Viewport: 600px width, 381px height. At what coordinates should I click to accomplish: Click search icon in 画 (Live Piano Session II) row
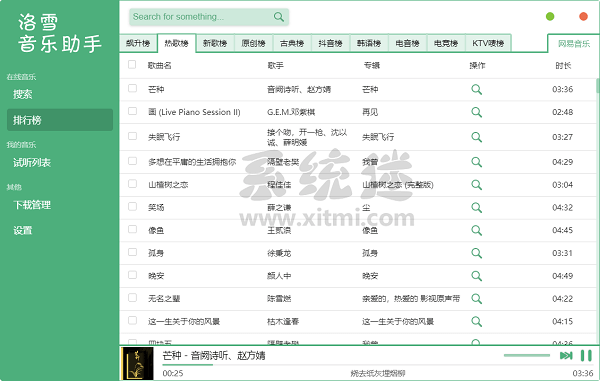point(476,112)
